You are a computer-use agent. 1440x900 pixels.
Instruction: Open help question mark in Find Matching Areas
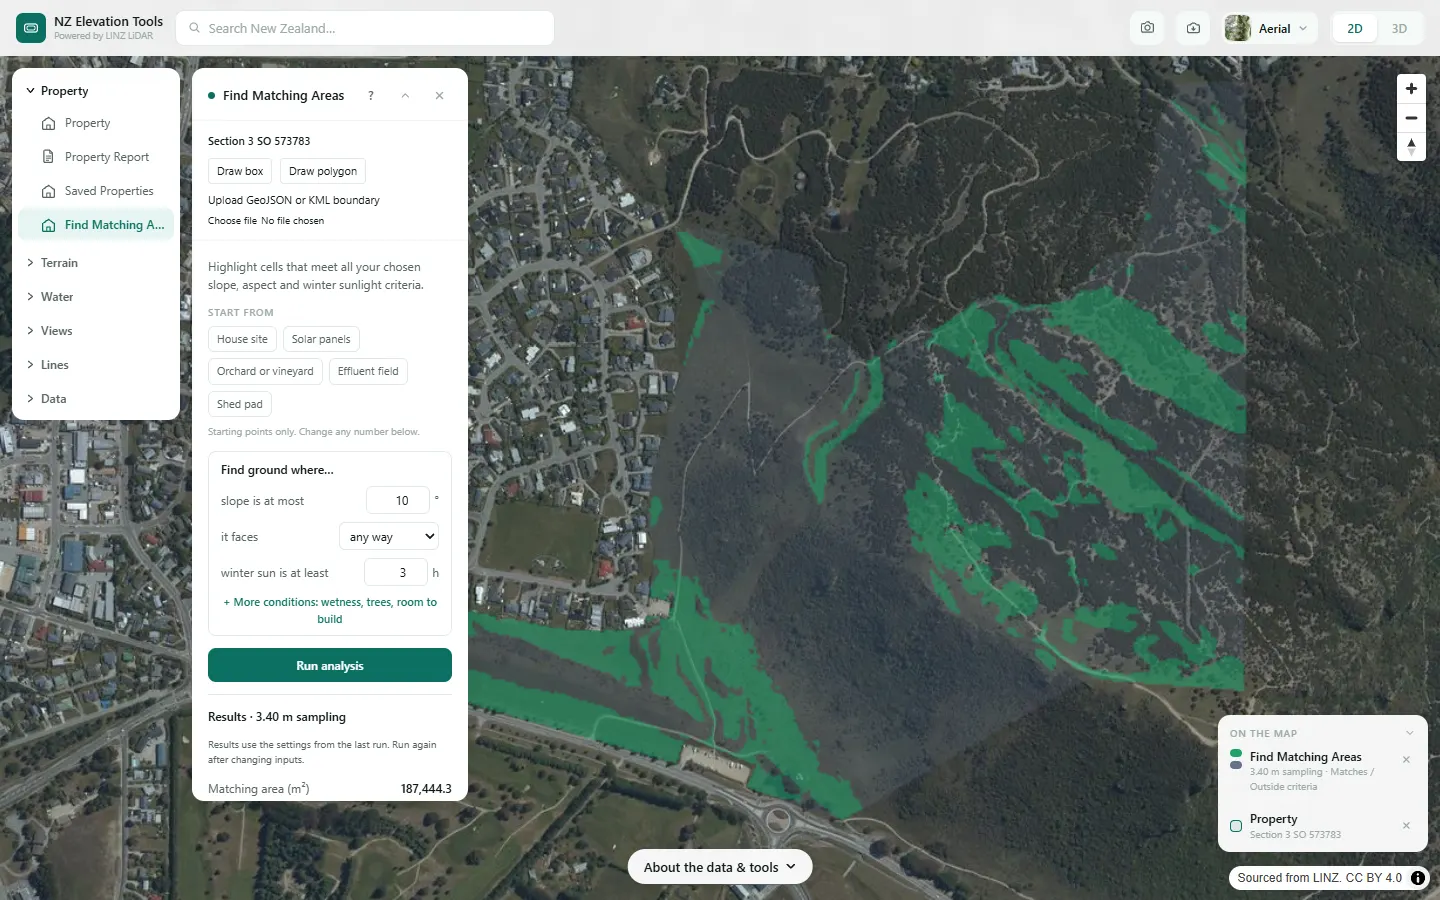371,96
